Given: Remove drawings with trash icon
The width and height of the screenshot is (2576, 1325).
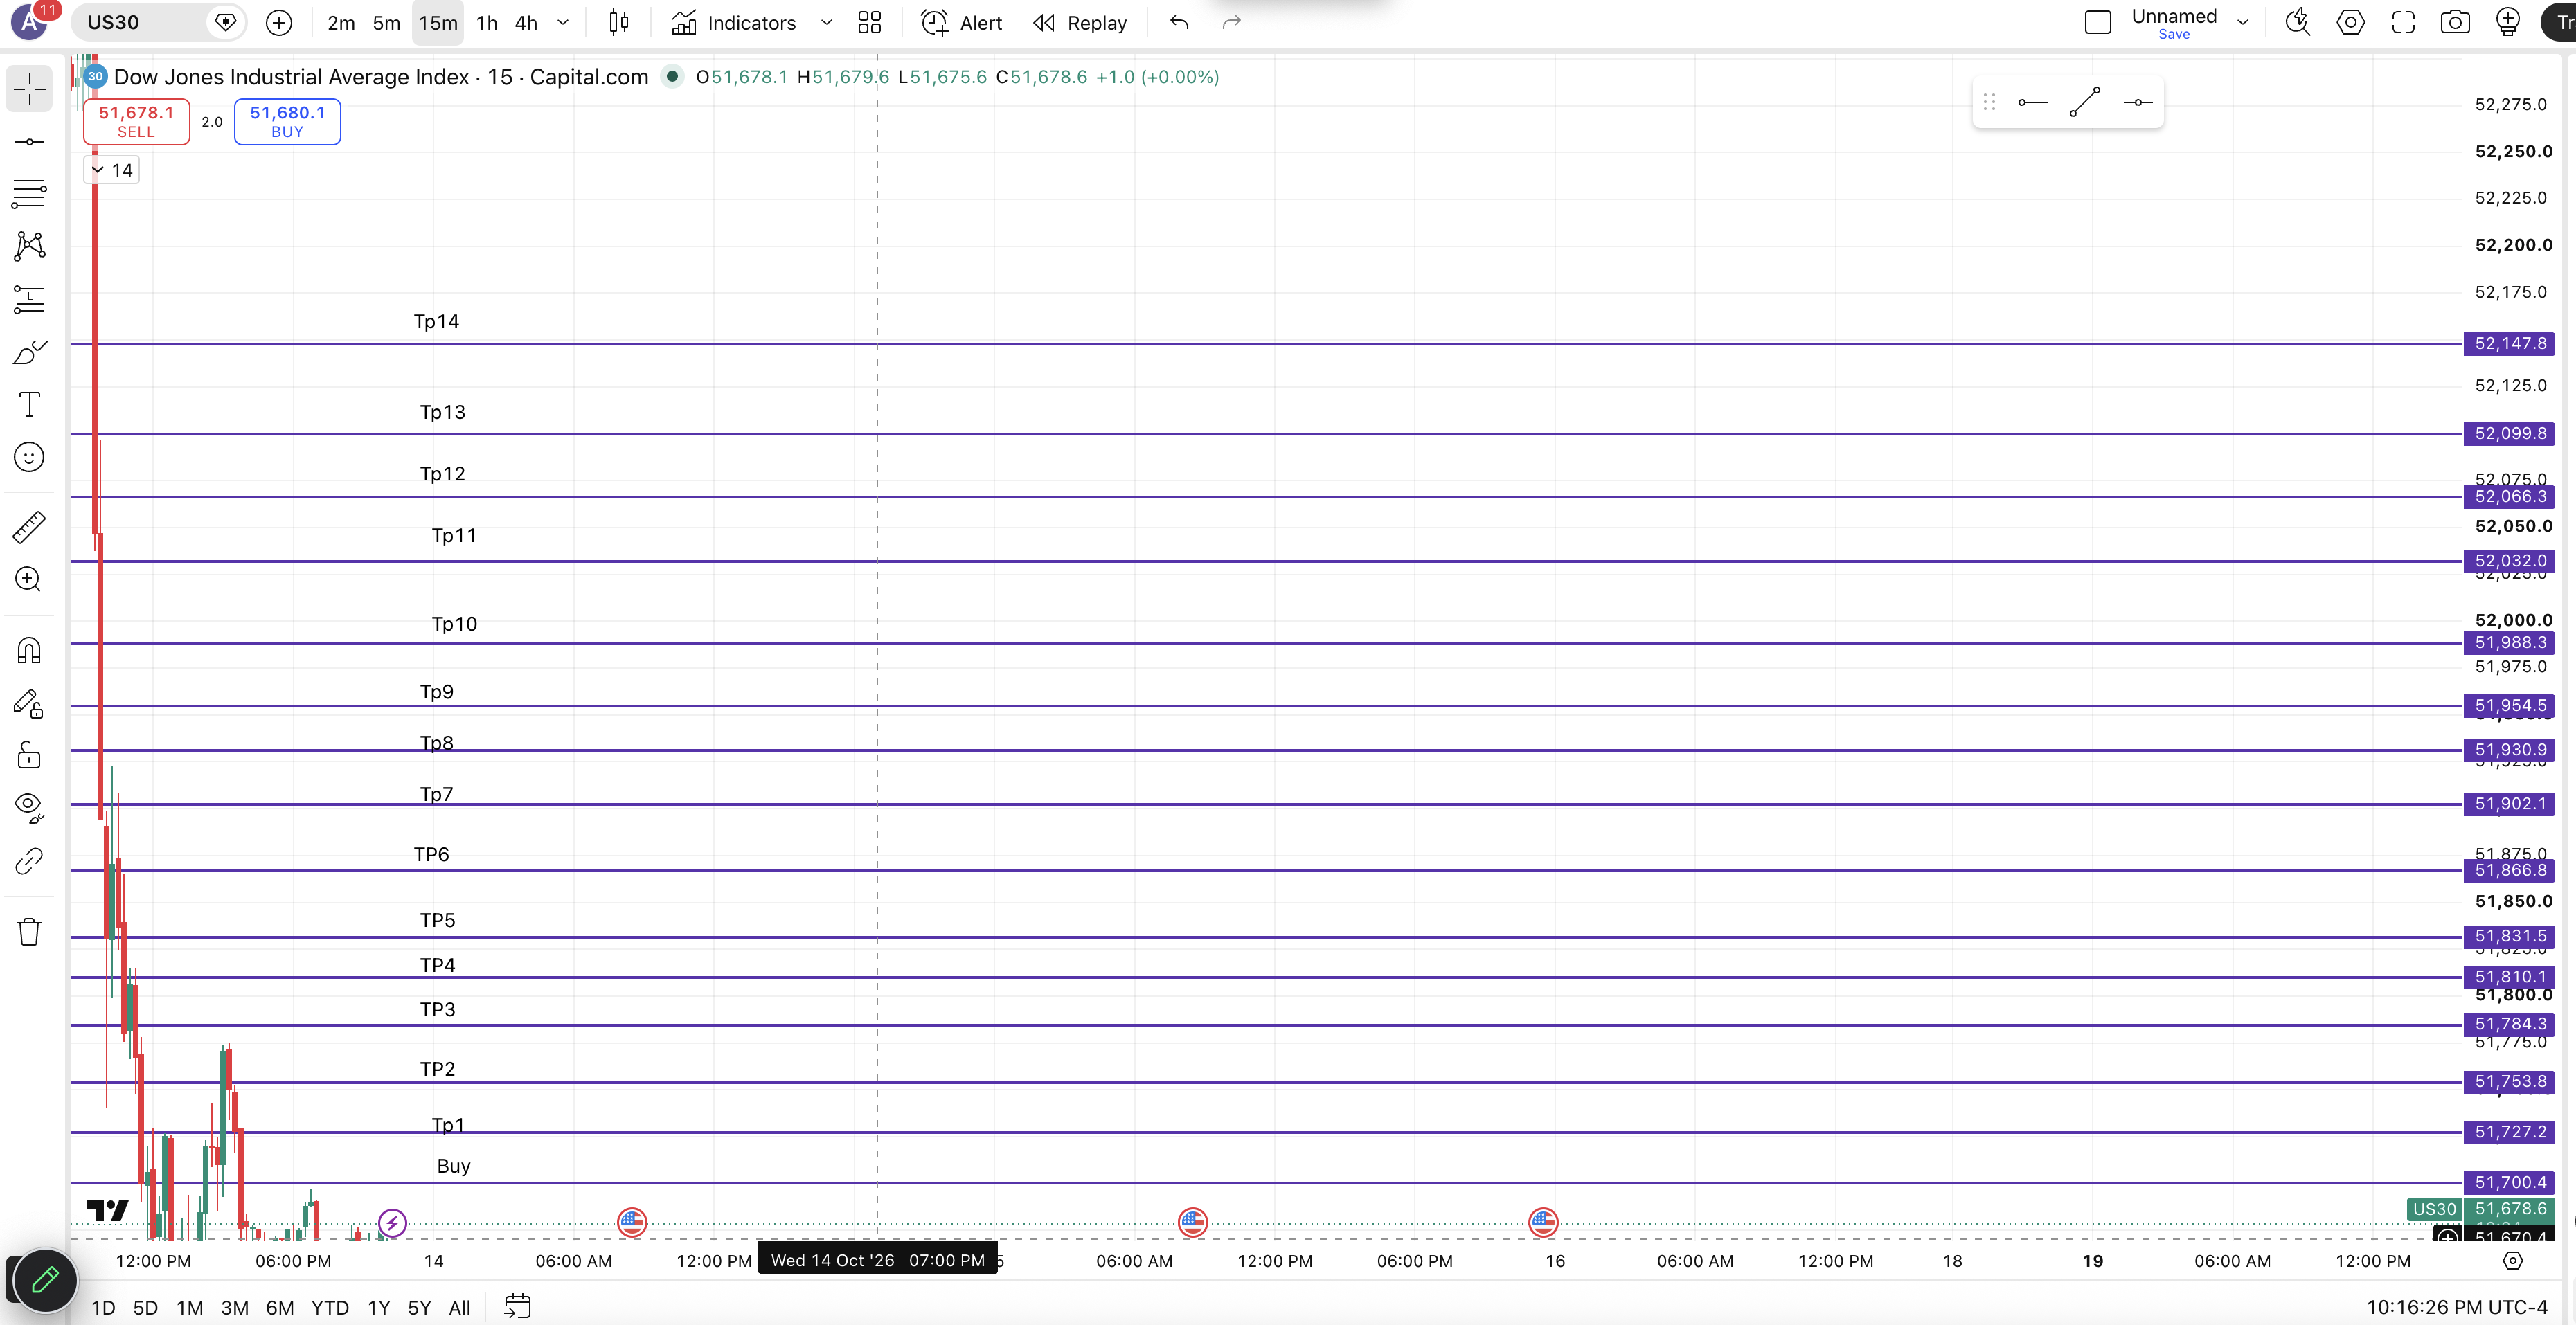Looking at the screenshot, I should [29, 932].
